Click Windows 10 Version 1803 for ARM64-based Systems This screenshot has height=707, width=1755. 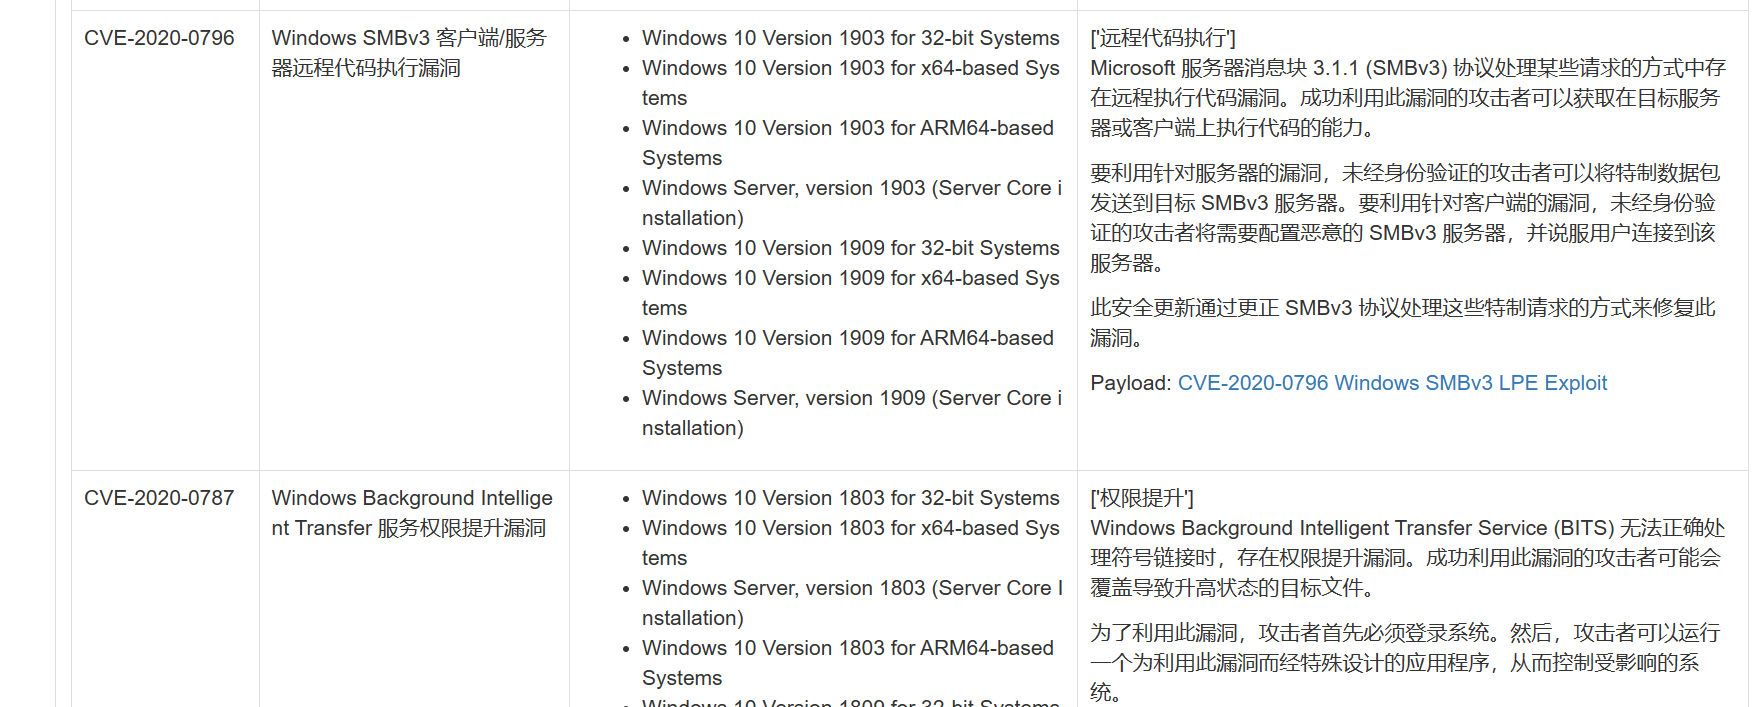(x=847, y=648)
